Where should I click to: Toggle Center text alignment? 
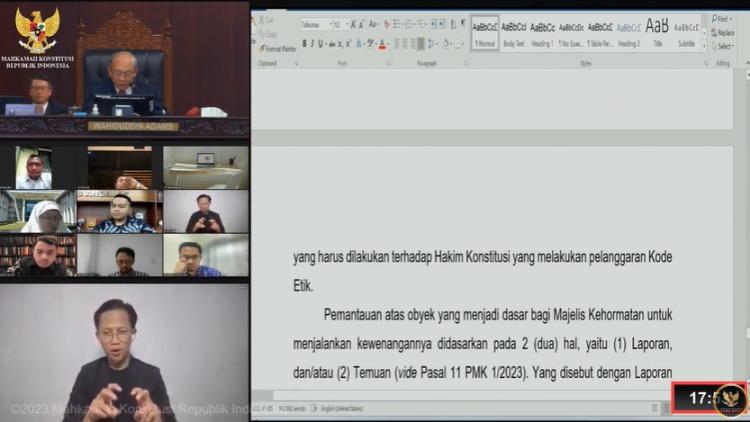click(405, 44)
